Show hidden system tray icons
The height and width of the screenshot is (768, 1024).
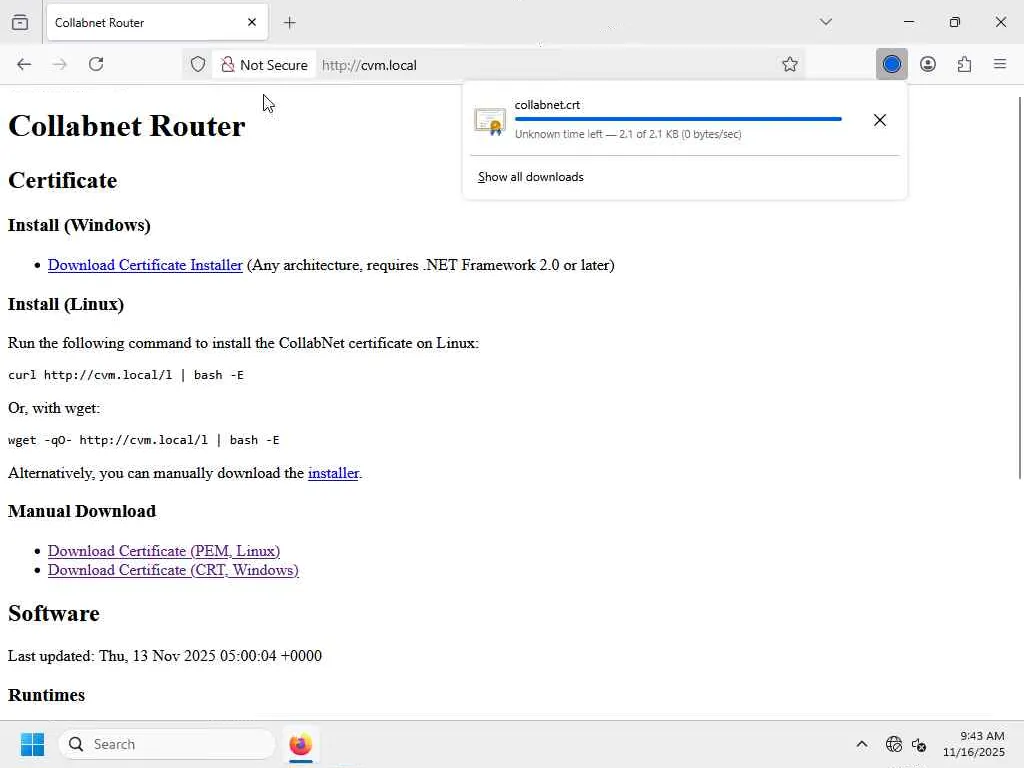click(x=862, y=744)
